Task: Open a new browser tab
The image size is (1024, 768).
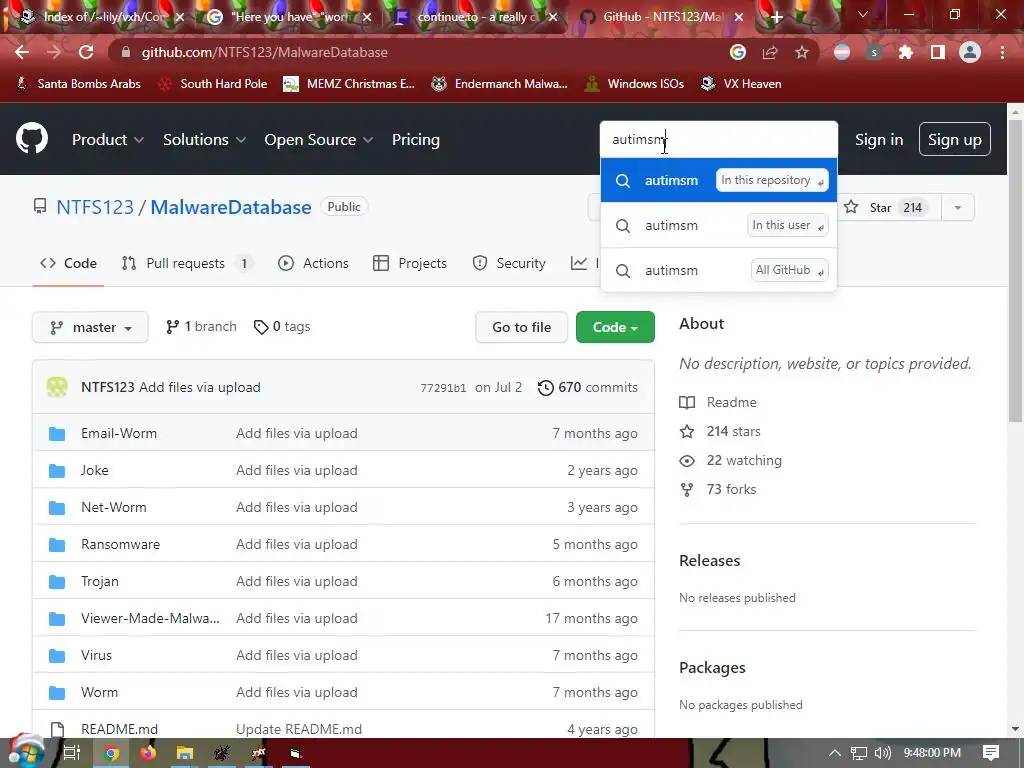Action: point(776,17)
